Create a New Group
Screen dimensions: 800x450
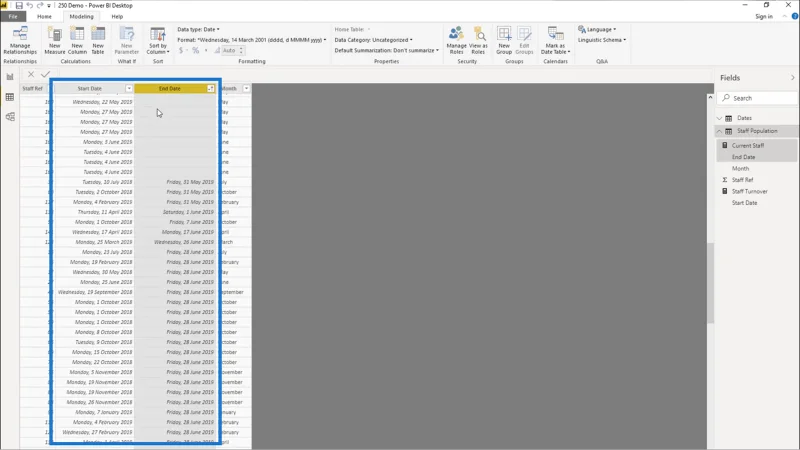(x=504, y=40)
